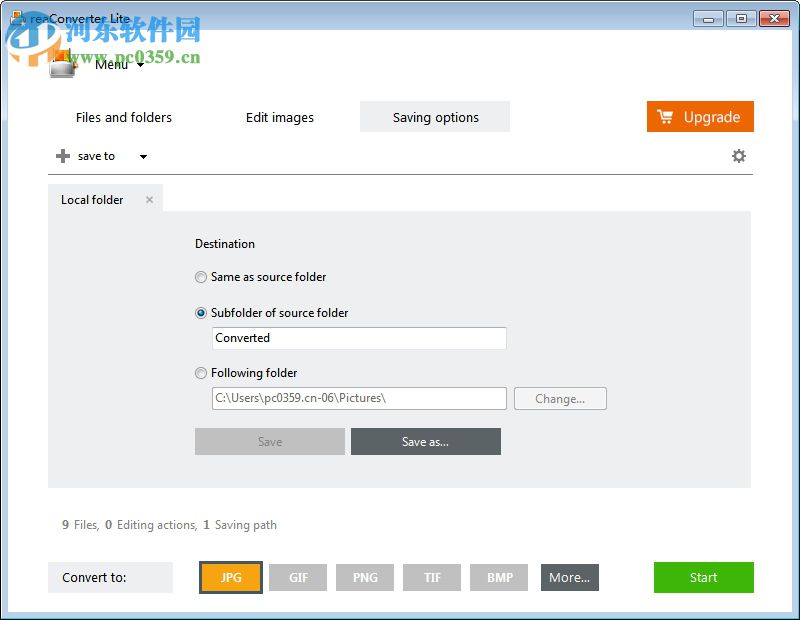Screen dimensions: 800x620
Task: Open the Saving options tab
Action: [x=435, y=117]
